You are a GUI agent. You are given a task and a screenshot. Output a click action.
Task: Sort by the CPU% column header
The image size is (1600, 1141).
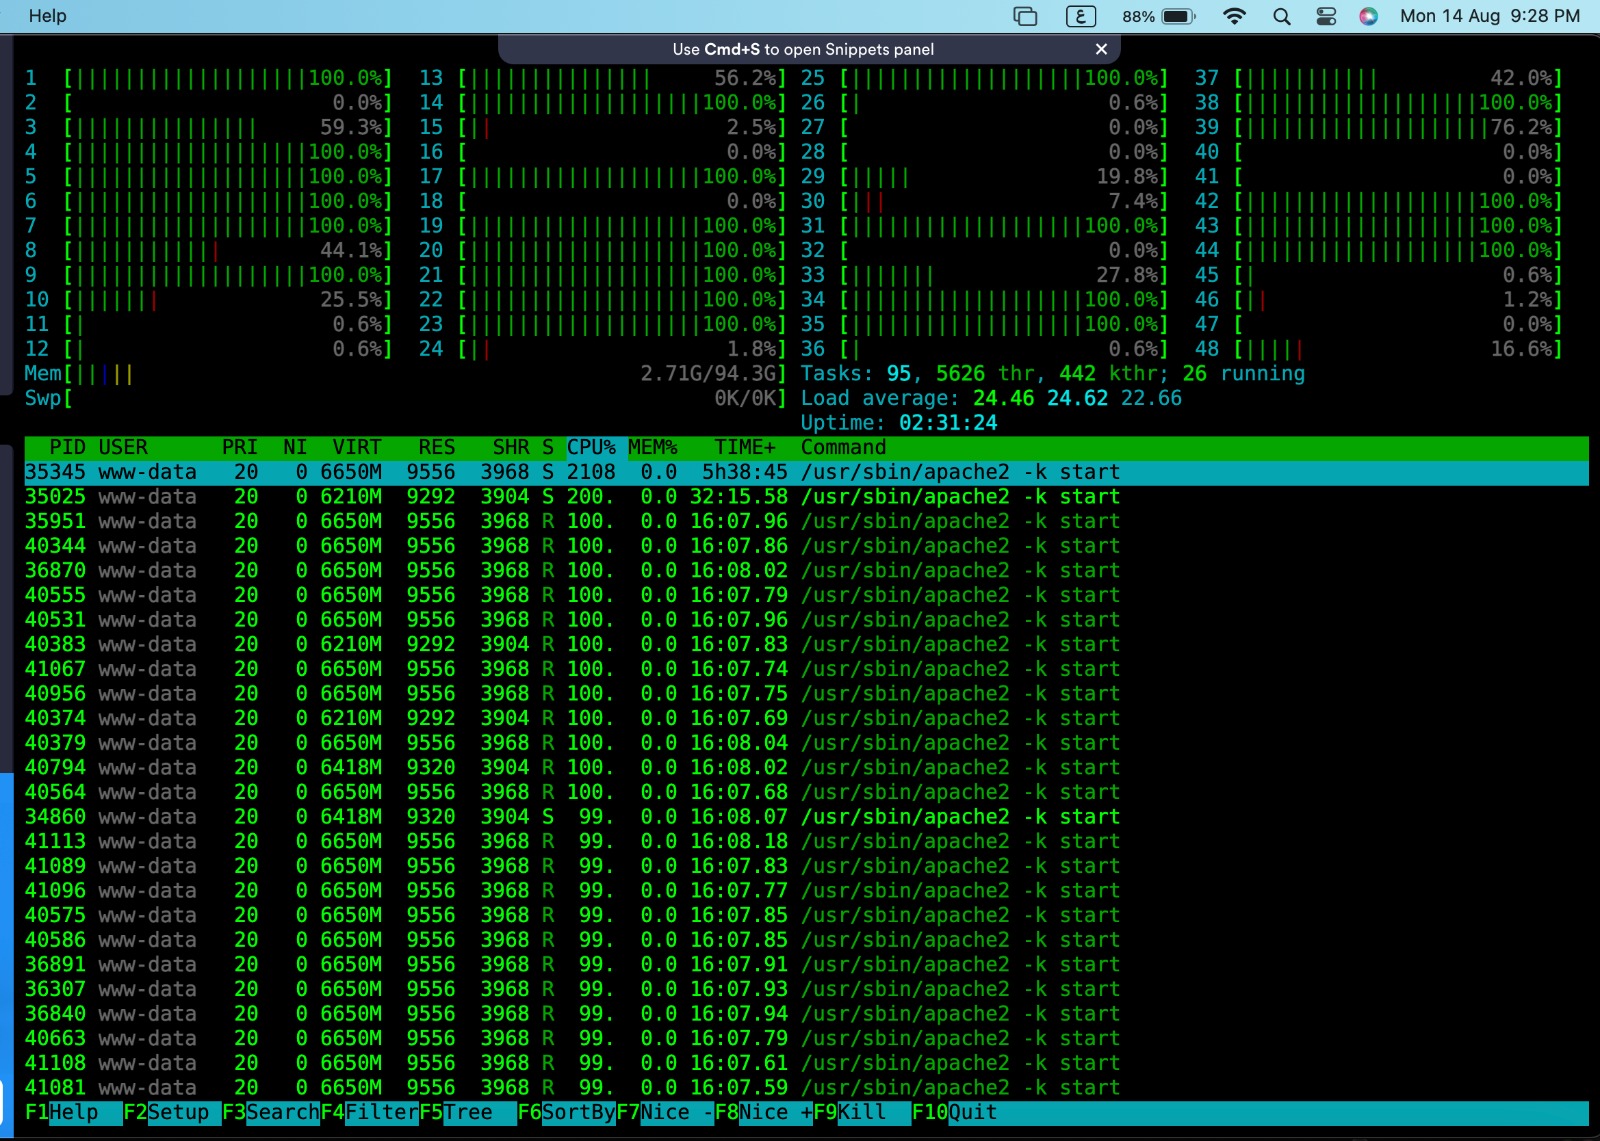click(591, 447)
